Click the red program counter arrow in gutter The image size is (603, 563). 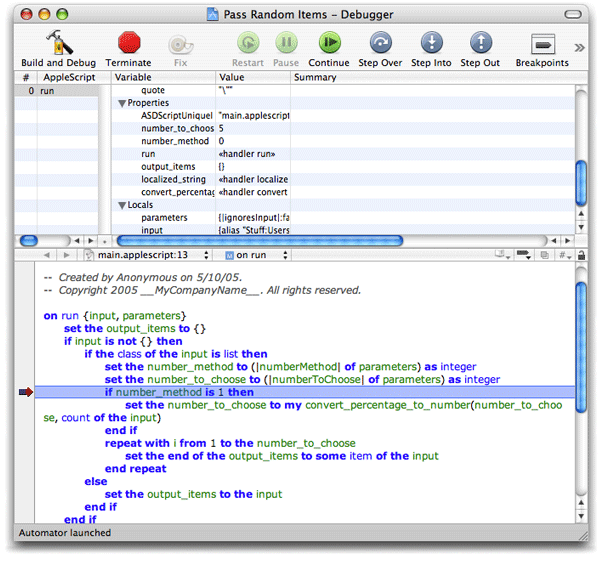tap(25, 392)
